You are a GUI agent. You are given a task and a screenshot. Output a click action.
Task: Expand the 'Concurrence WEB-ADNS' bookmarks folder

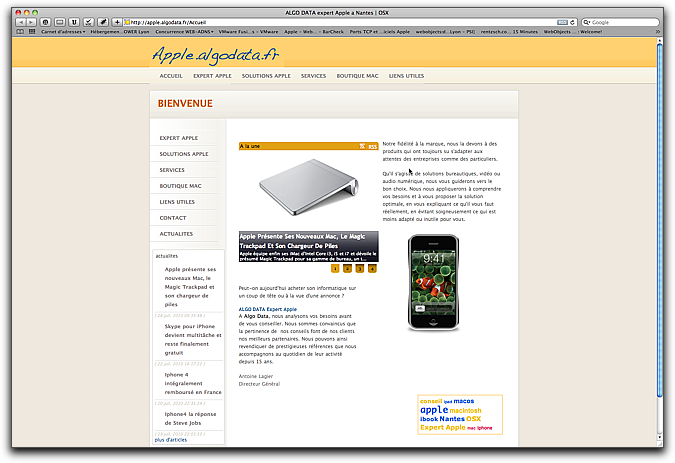click(x=184, y=32)
